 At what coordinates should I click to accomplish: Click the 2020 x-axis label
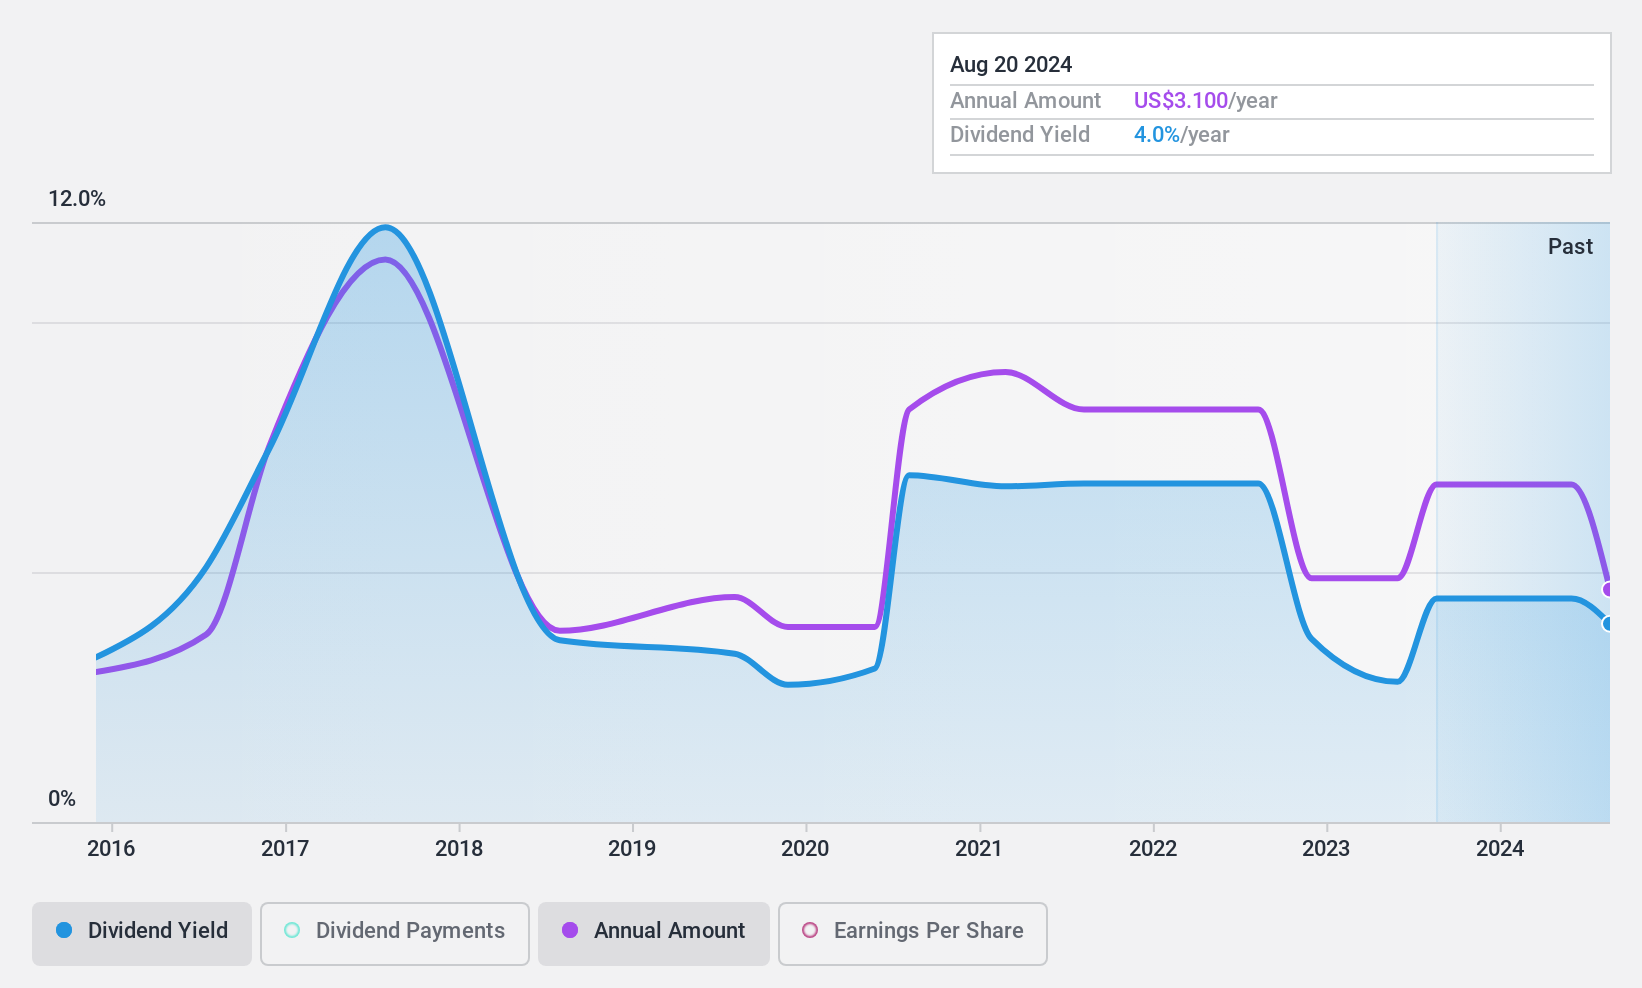(x=805, y=849)
